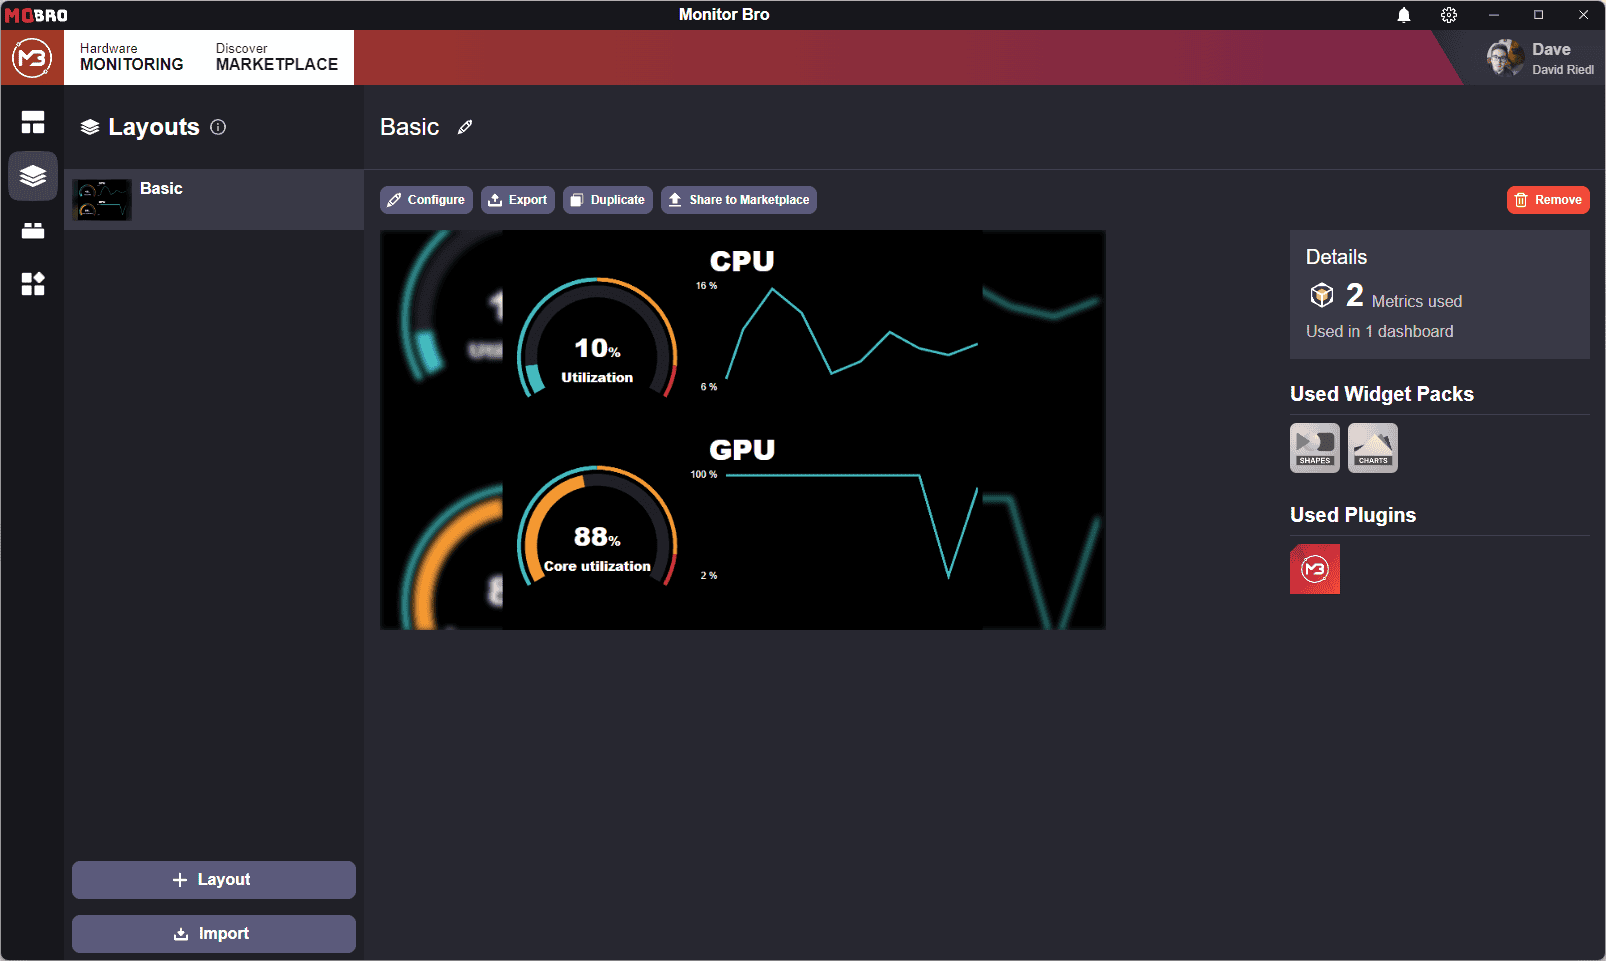Close the Monitor Bro window
This screenshot has height=961, width=1606.
click(x=1584, y=15)
